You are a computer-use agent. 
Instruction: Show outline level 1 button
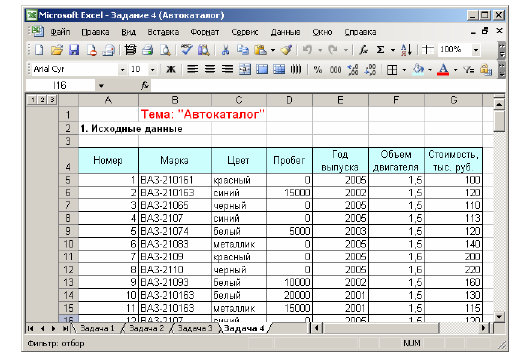click(x=33, y=100)
